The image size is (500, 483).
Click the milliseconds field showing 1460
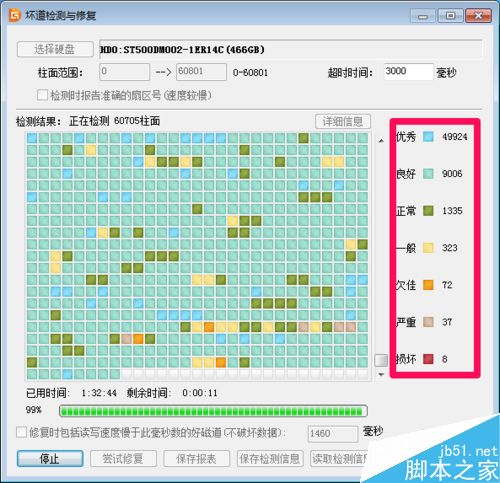(x=333, y=434)
